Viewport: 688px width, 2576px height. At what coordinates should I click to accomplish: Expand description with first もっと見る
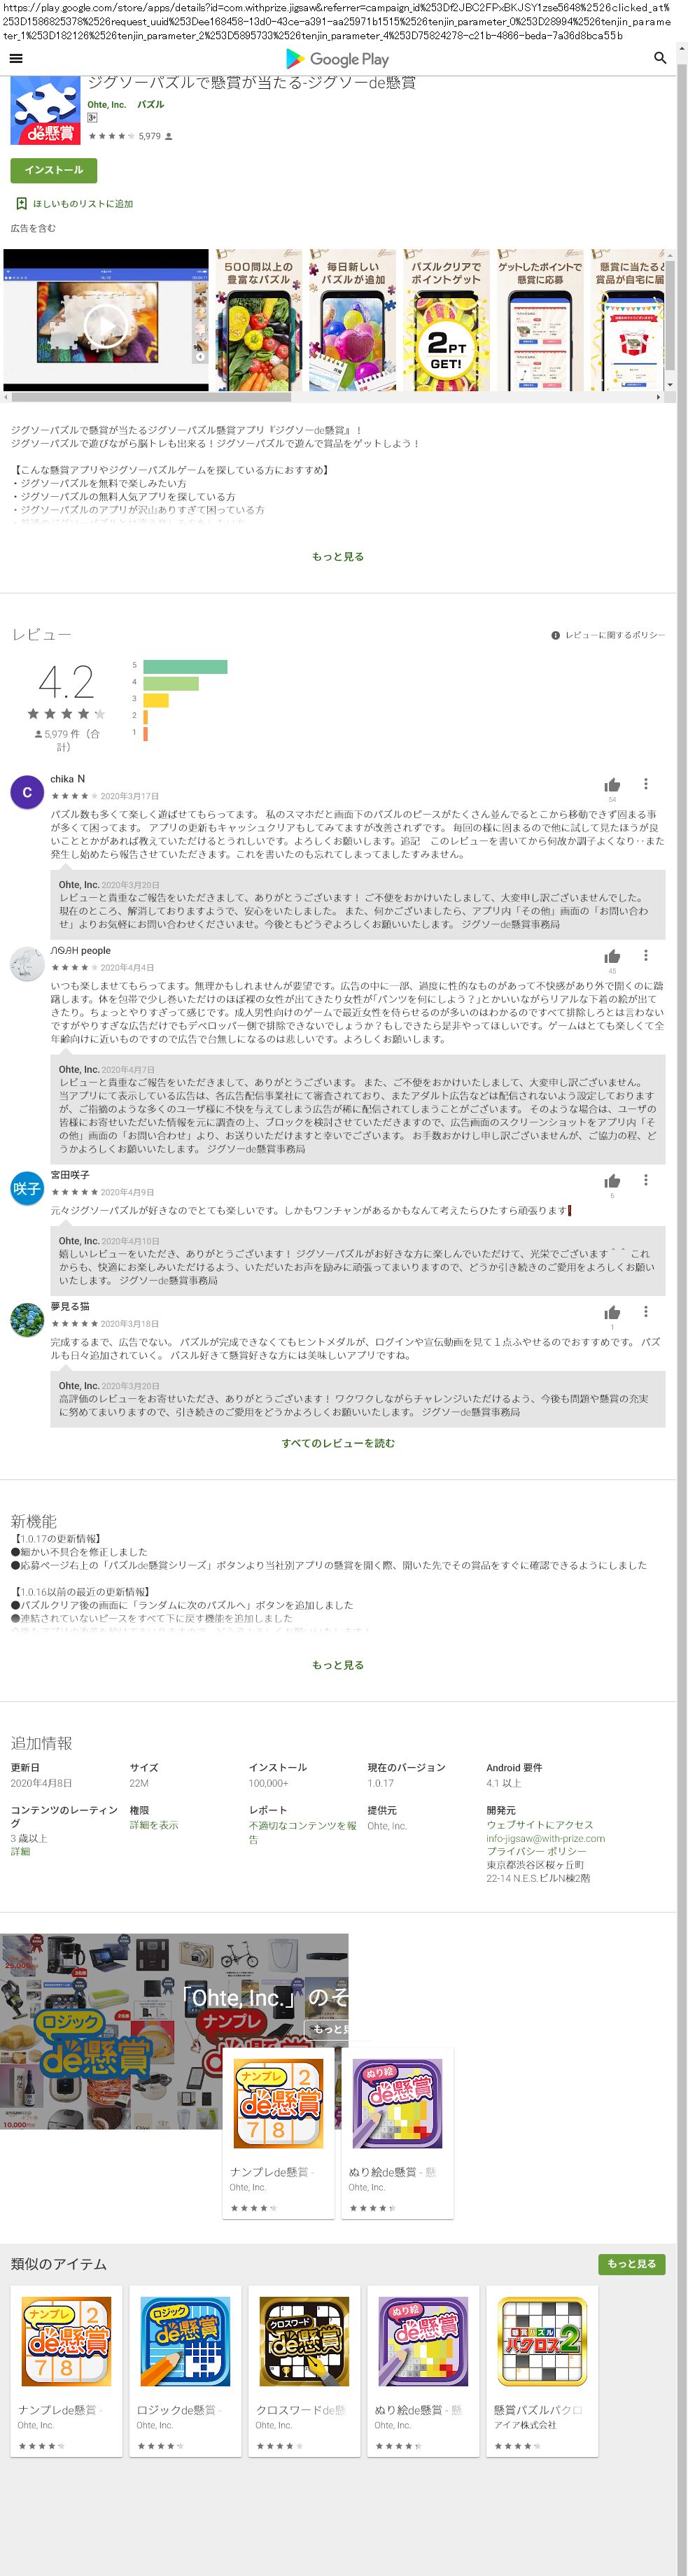[338, 557]
